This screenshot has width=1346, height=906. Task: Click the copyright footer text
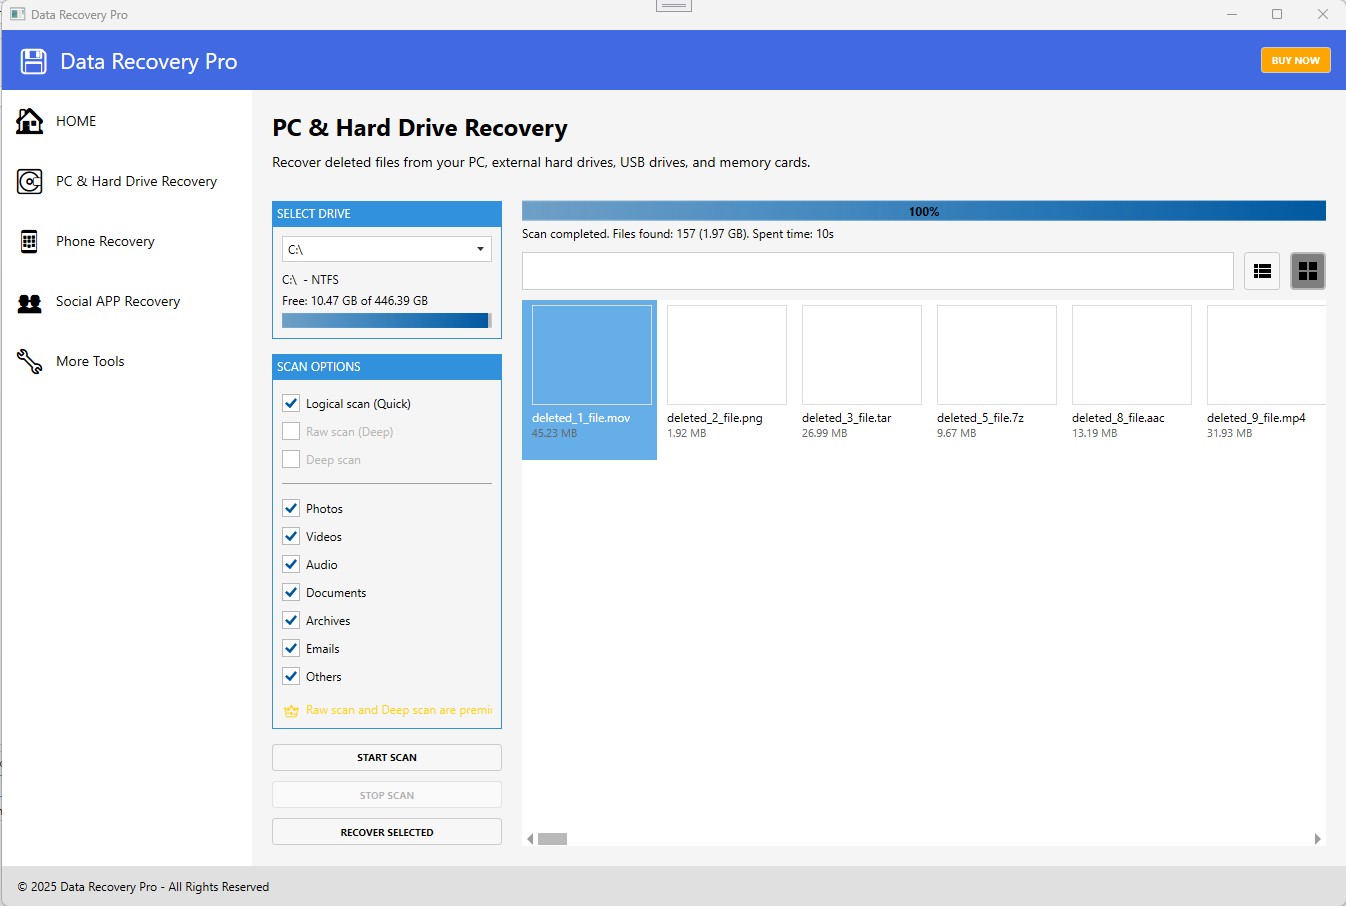[143, 887]
